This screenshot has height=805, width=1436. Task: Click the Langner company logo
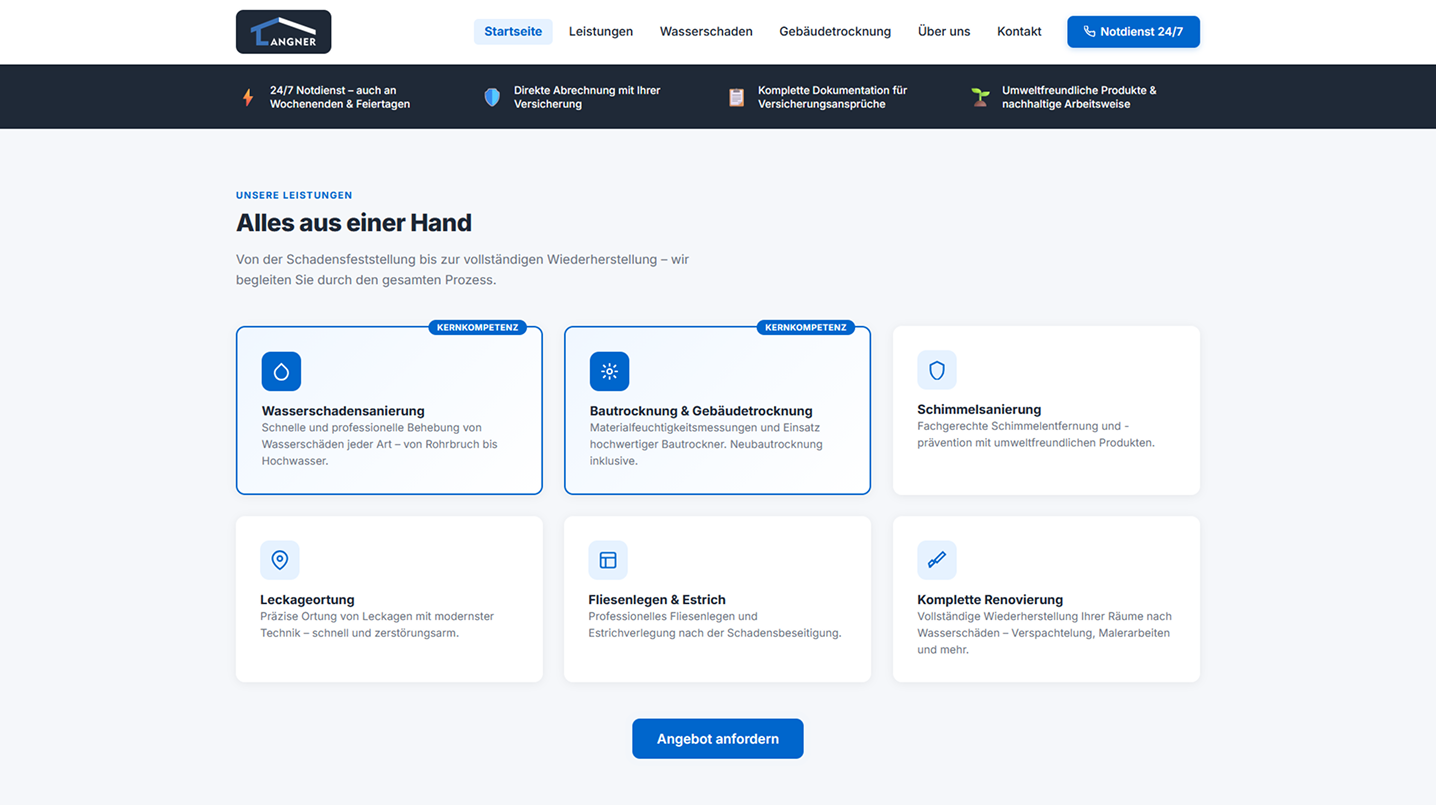click(x=283, y=32)
